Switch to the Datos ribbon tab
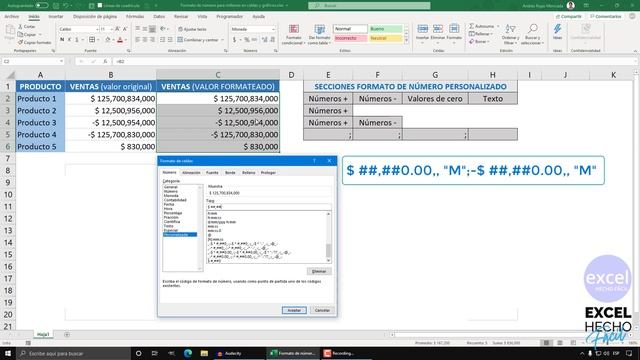This screenshot has width=640, height=360. click(x=159, y=16)
